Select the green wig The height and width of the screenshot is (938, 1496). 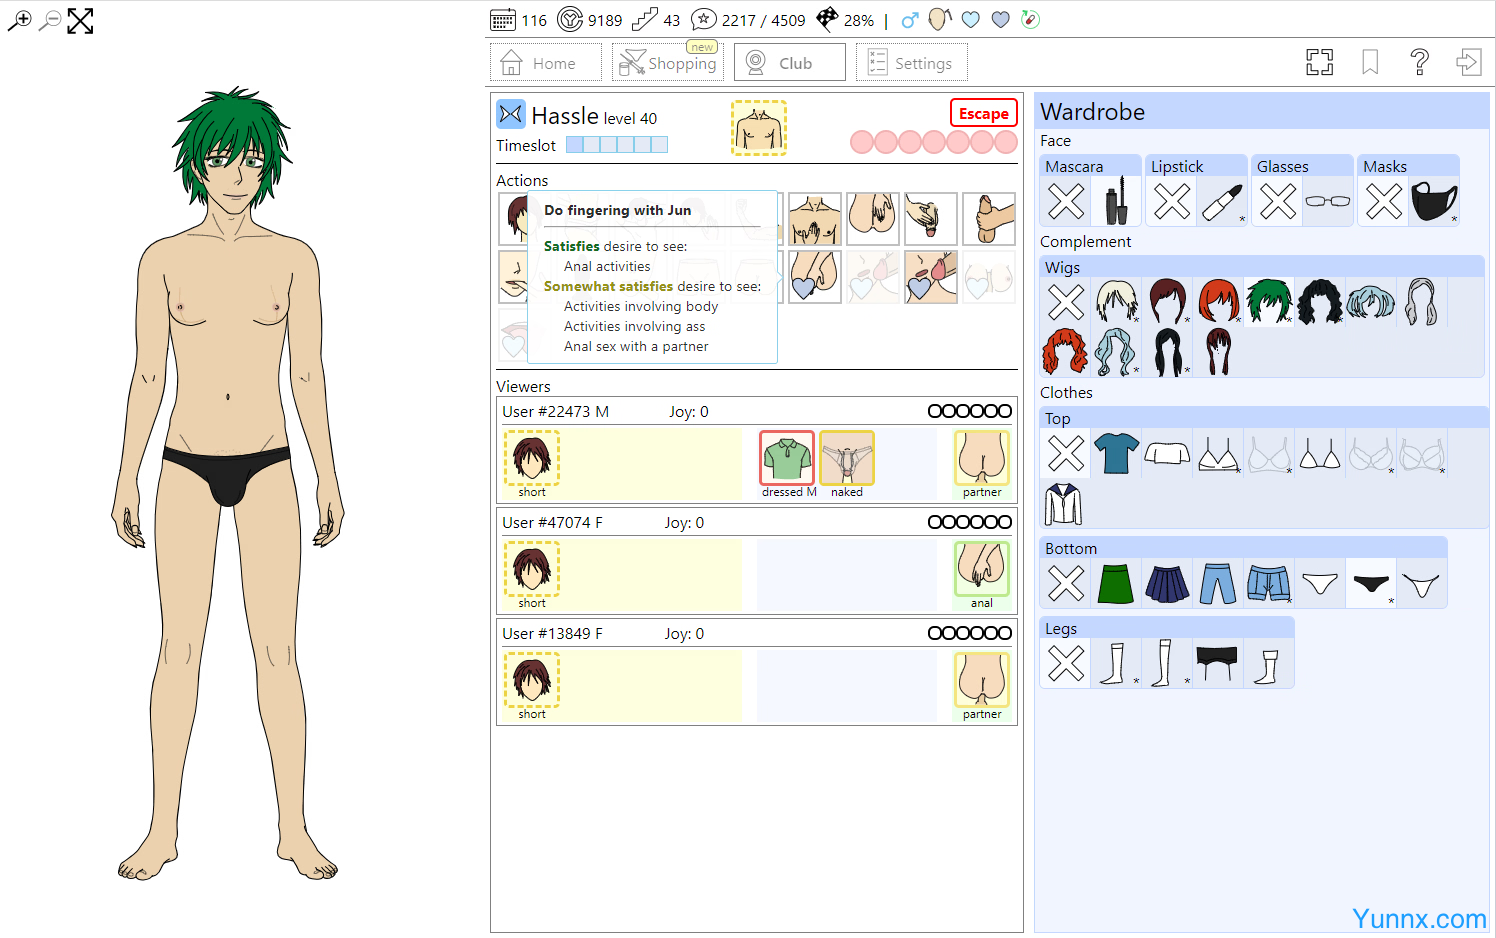(1269, 301)
